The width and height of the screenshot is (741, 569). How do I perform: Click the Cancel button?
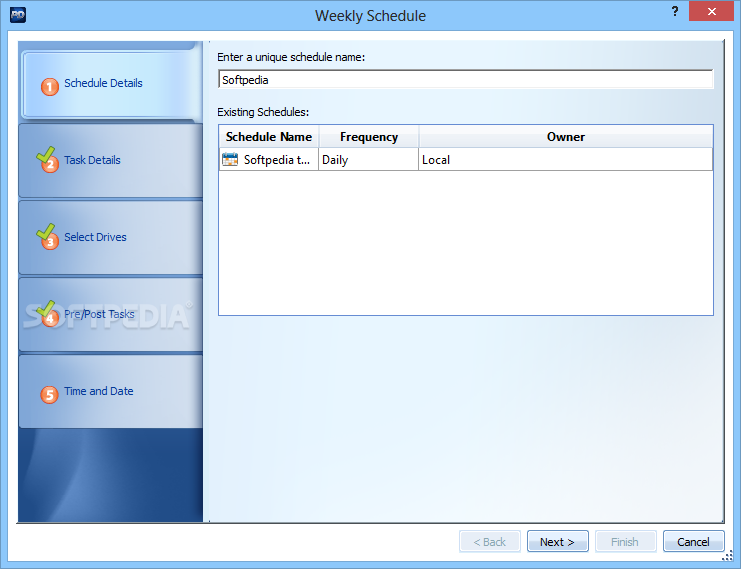click(693, 541)
